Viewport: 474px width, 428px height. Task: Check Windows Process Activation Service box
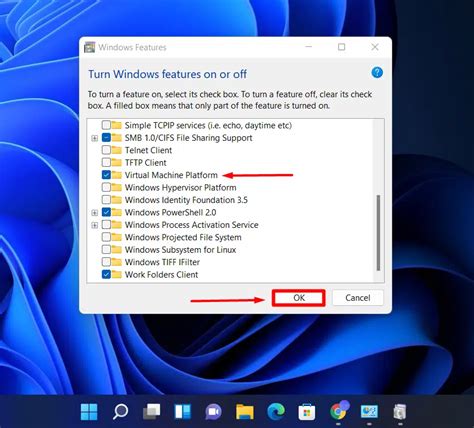point(106,225)
